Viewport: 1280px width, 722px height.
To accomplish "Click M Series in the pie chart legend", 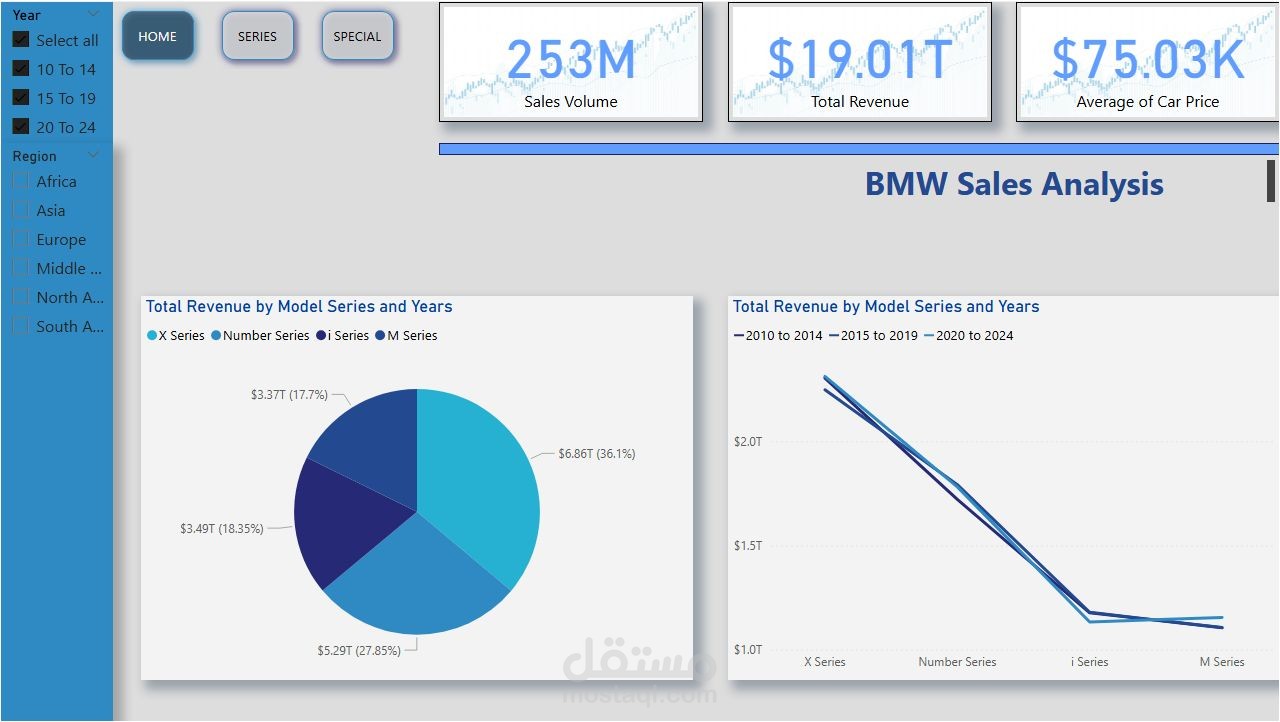I will click(407, 336).
